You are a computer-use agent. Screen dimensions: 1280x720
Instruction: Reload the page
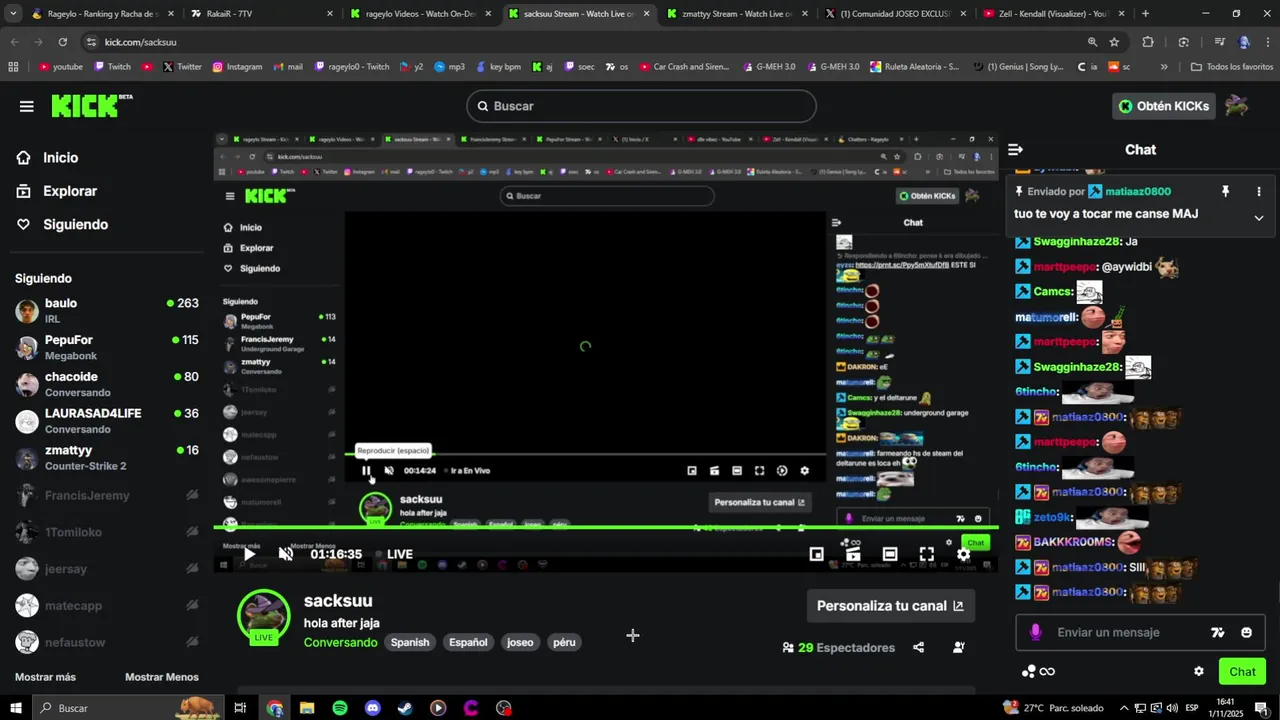tap(62, 42)
